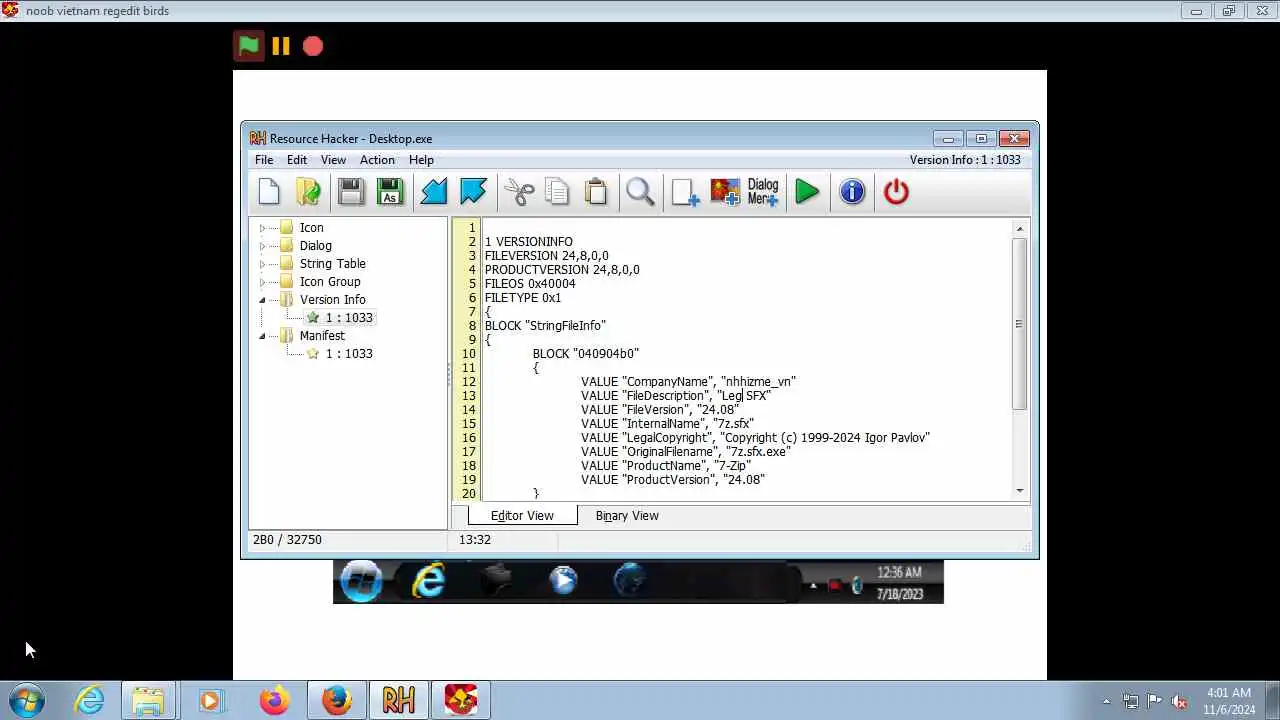Collapse the Version Info folder arrow

[262, 300]
